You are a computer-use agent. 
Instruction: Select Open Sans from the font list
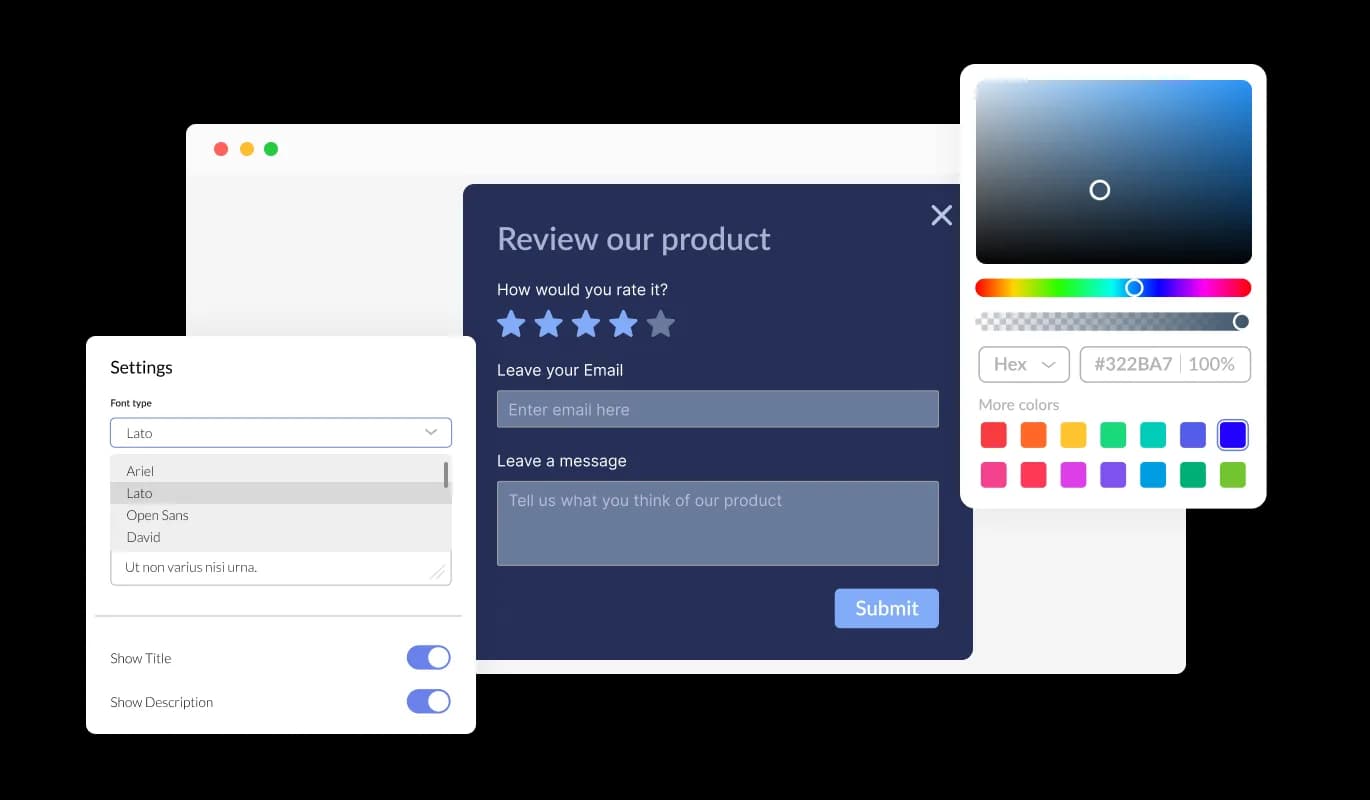tap(157, 515)
